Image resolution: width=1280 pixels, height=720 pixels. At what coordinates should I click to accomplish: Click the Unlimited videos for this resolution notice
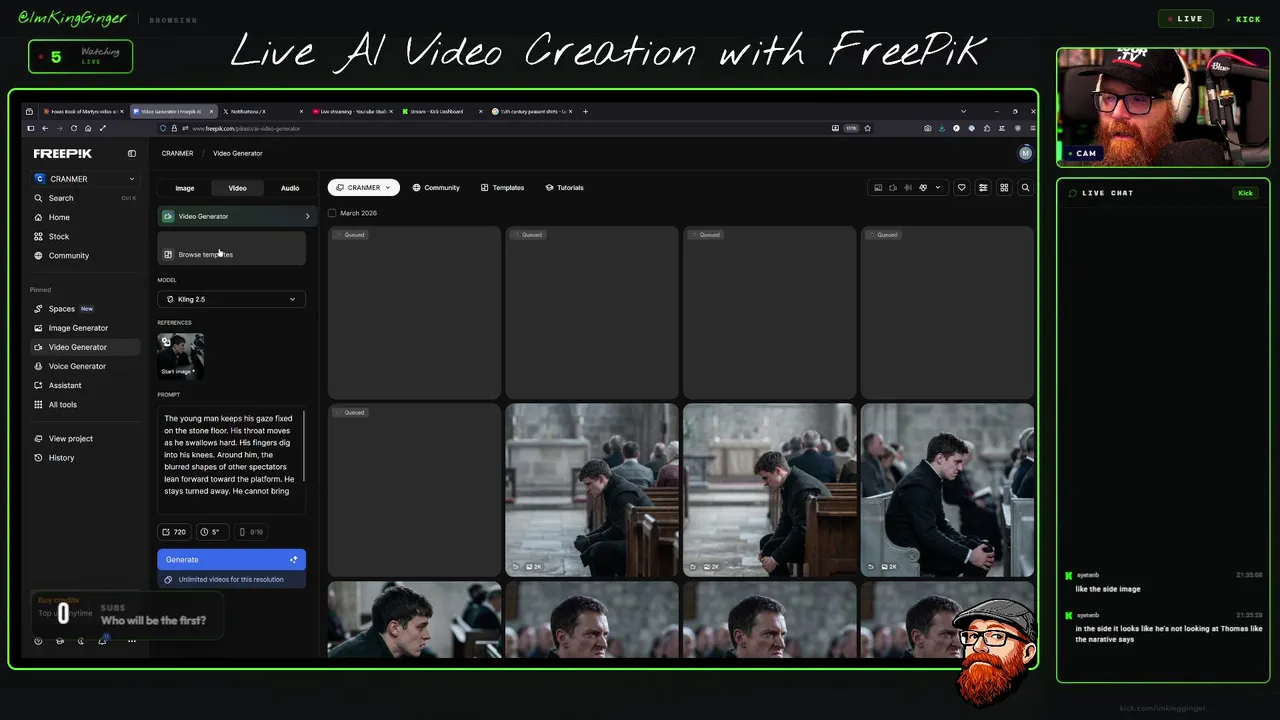pyautogui.click(x=231, y=579)
